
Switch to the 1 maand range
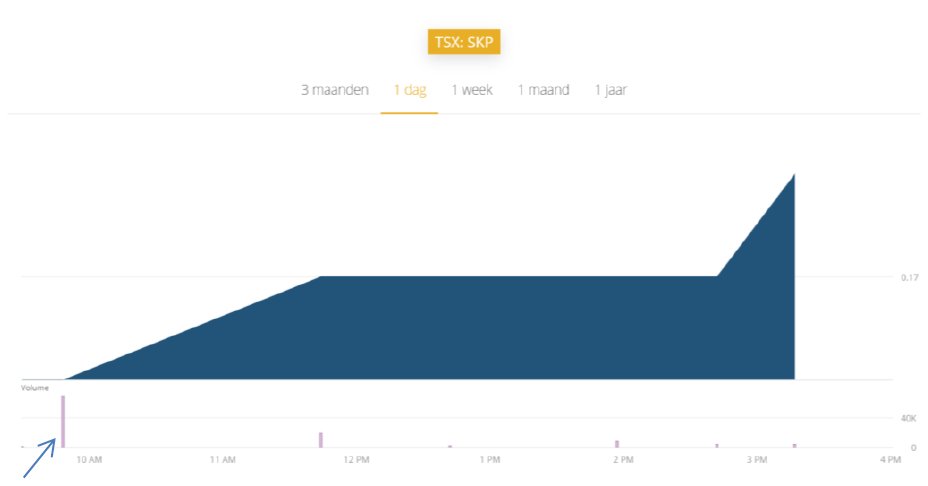pos(543,90)
